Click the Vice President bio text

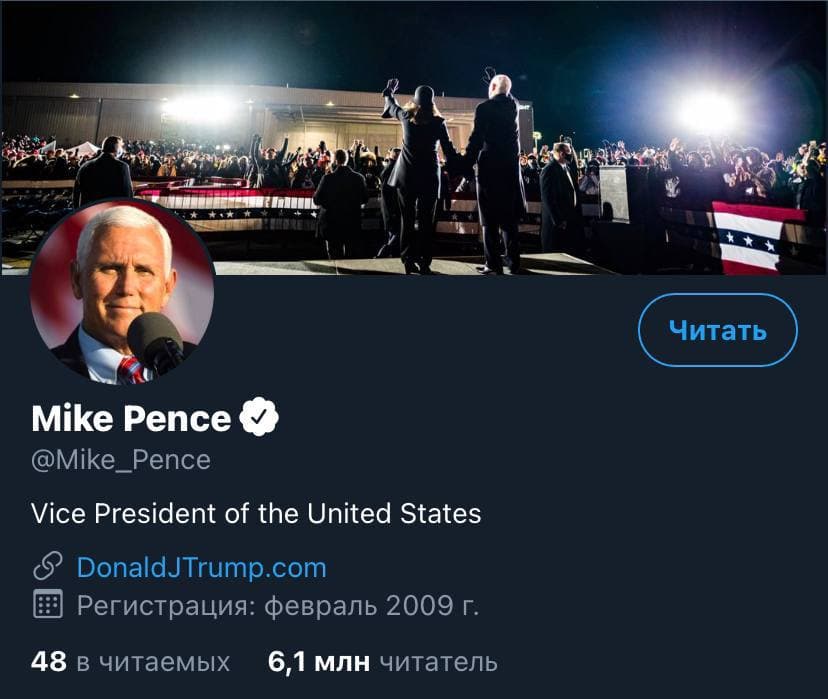pos(256,514)
